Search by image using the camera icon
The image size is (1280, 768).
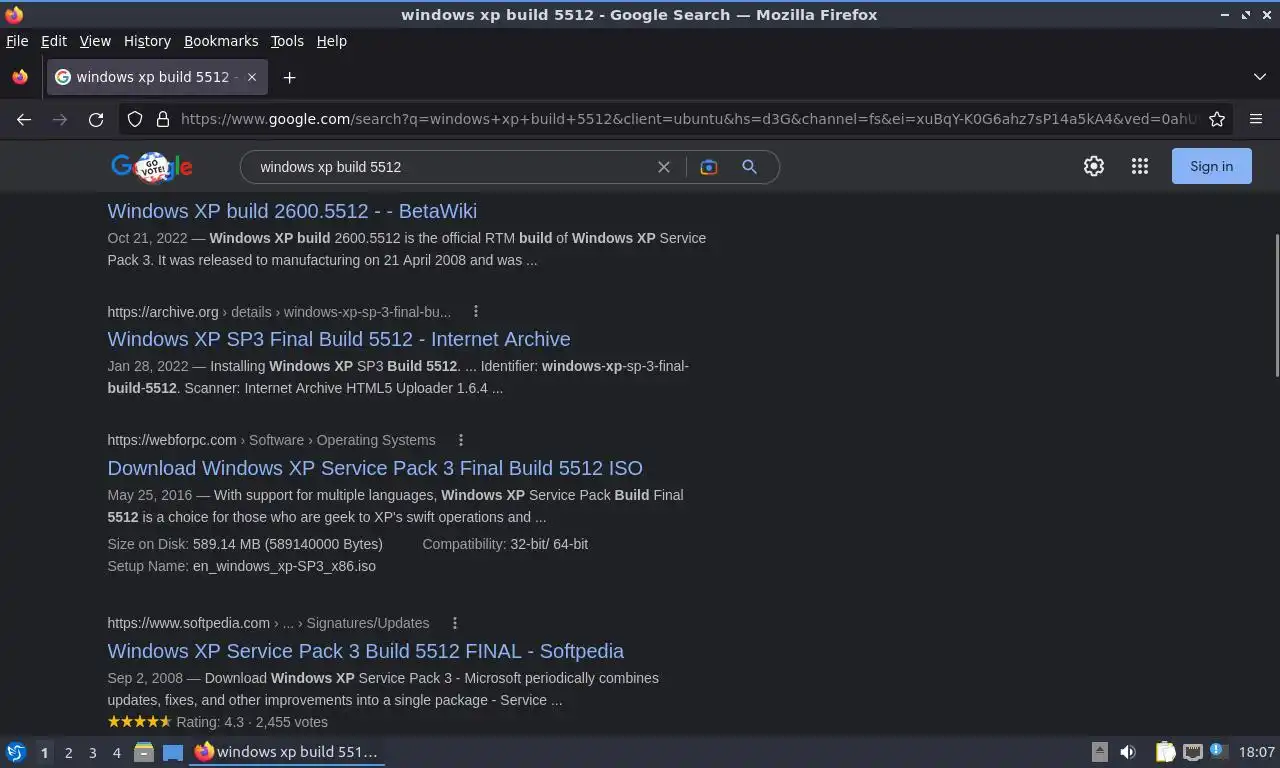click(x=709, y=167)
